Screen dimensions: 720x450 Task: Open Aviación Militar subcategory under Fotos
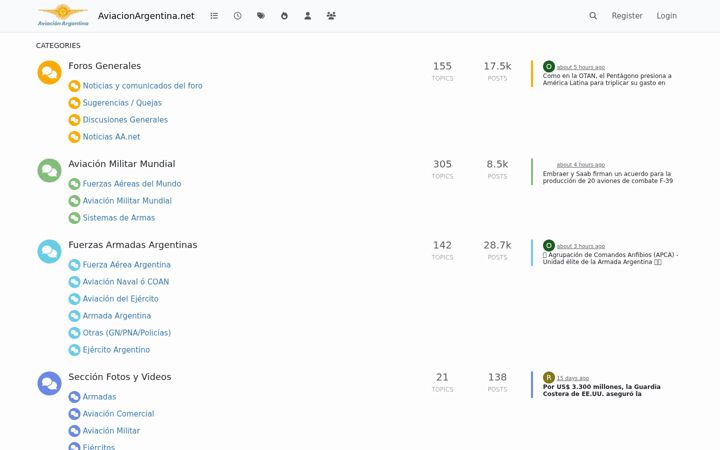tap(112, 431)
